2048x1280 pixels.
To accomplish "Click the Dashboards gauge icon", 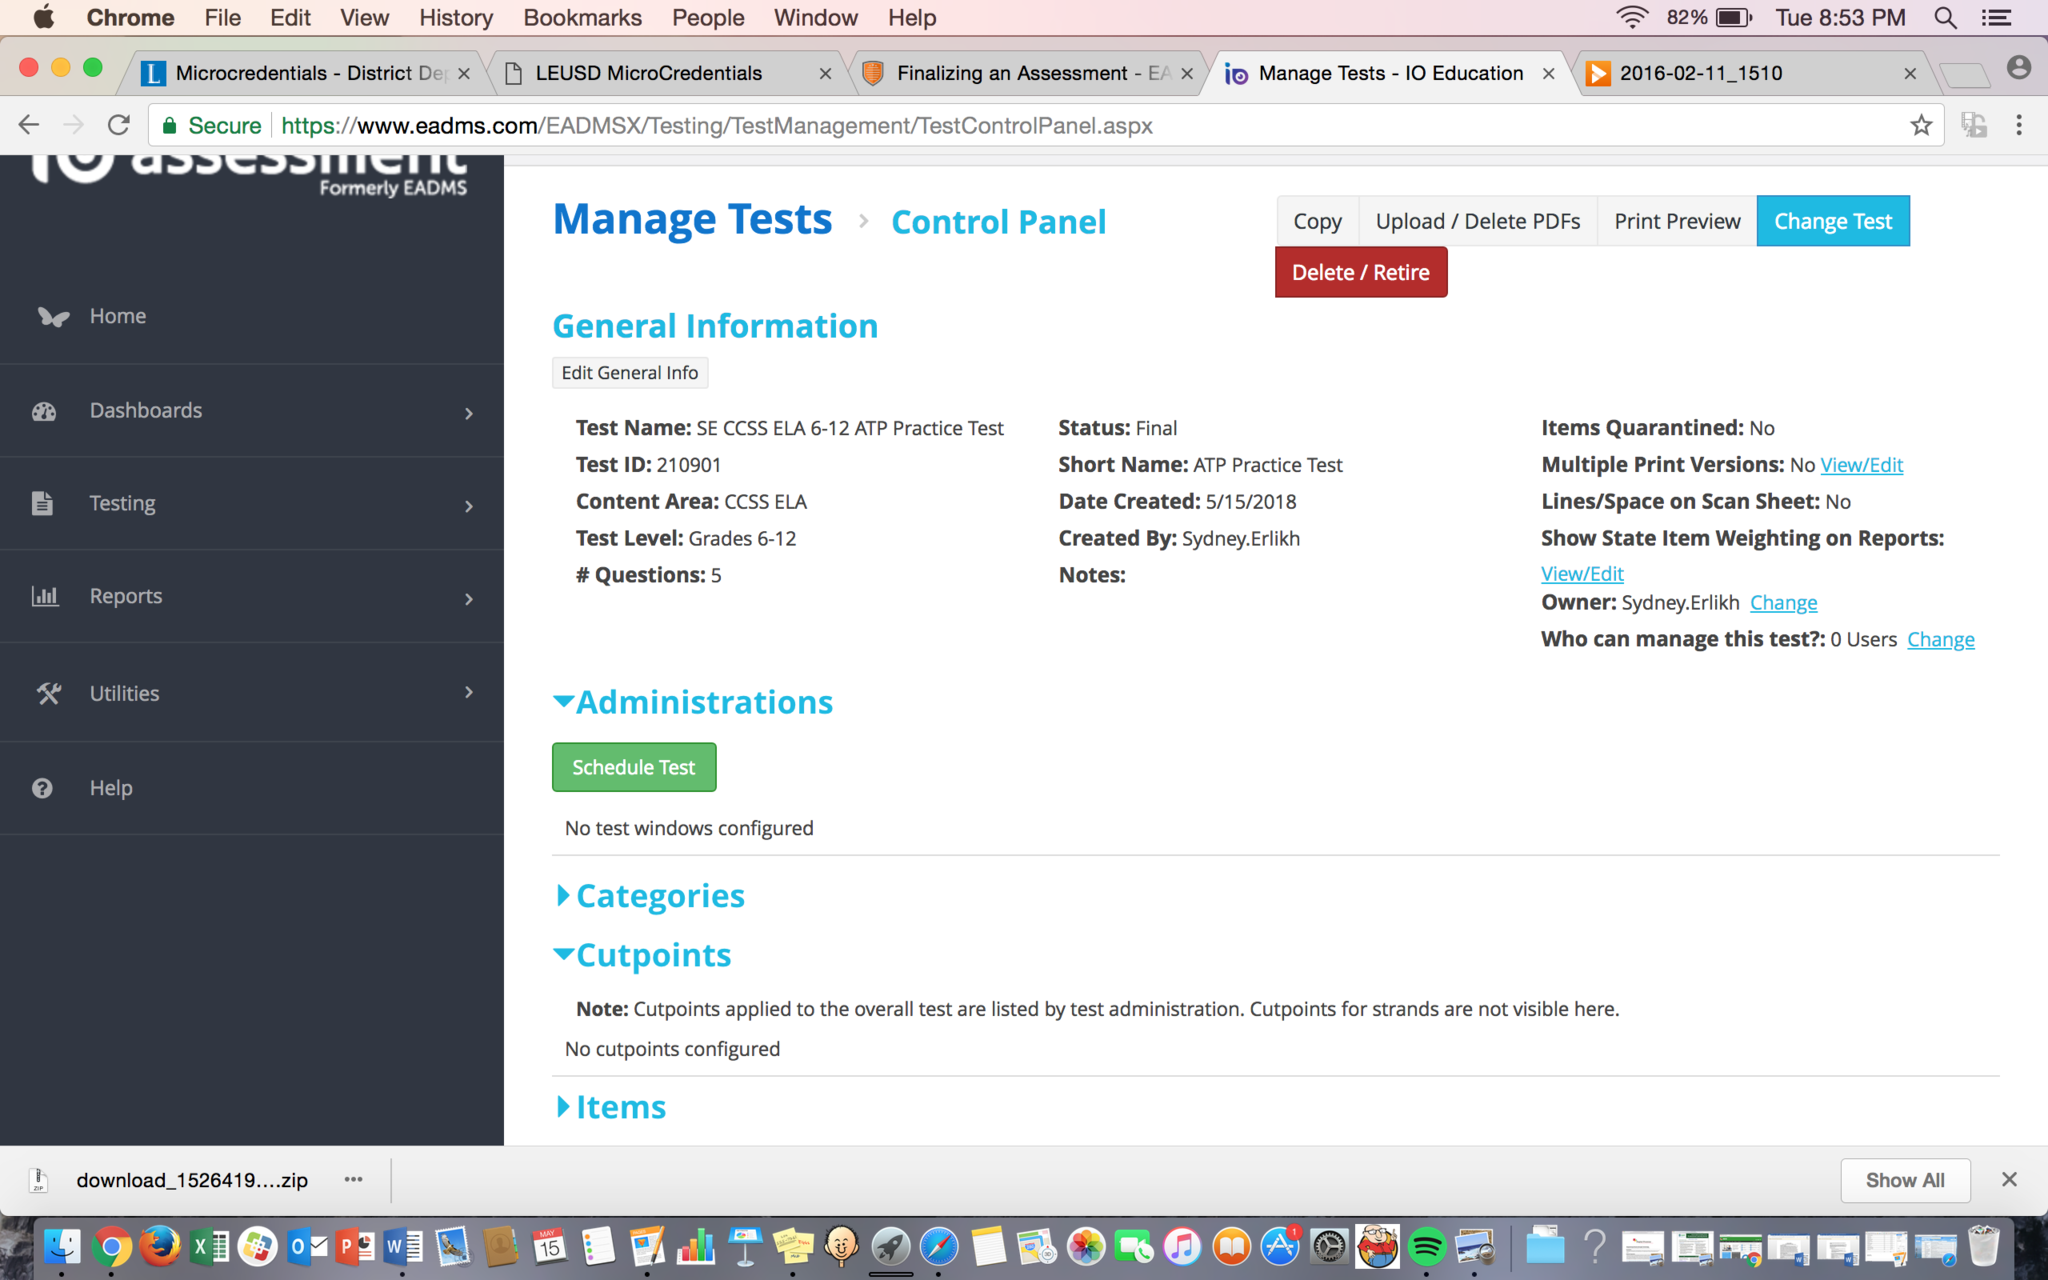I will click(x=44, y=411).
